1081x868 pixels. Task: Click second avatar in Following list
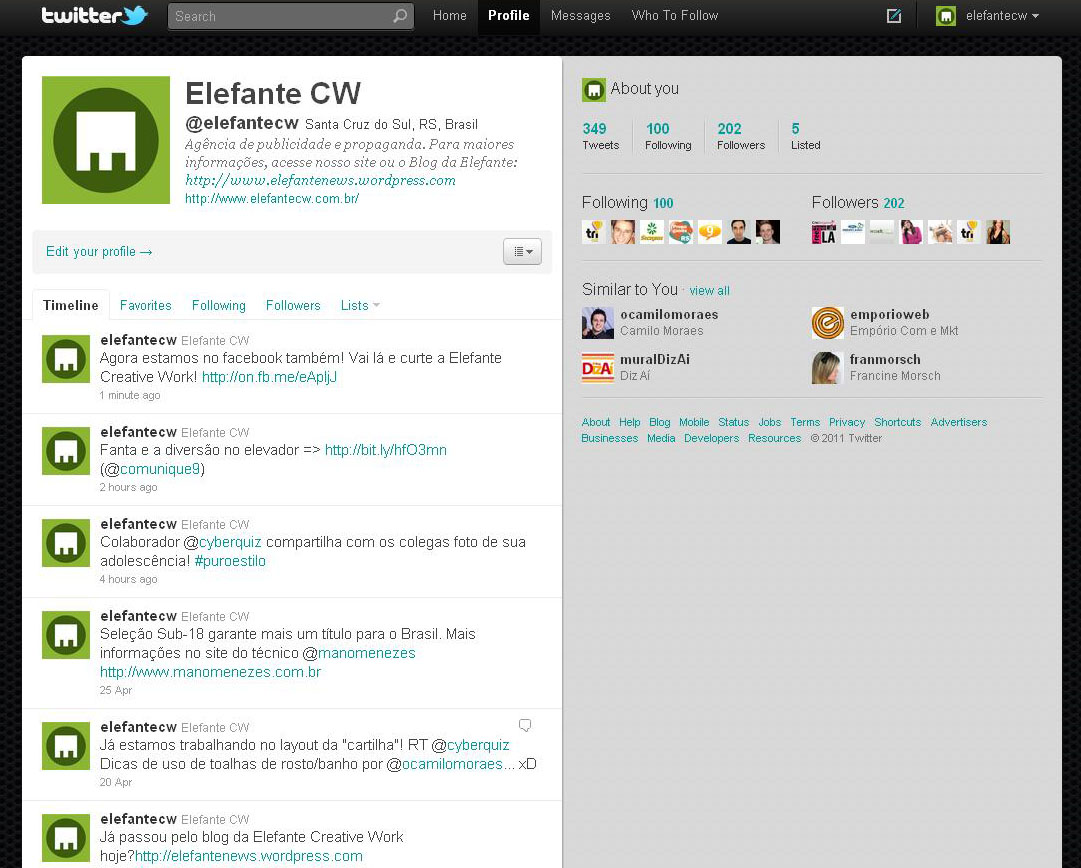623,232
